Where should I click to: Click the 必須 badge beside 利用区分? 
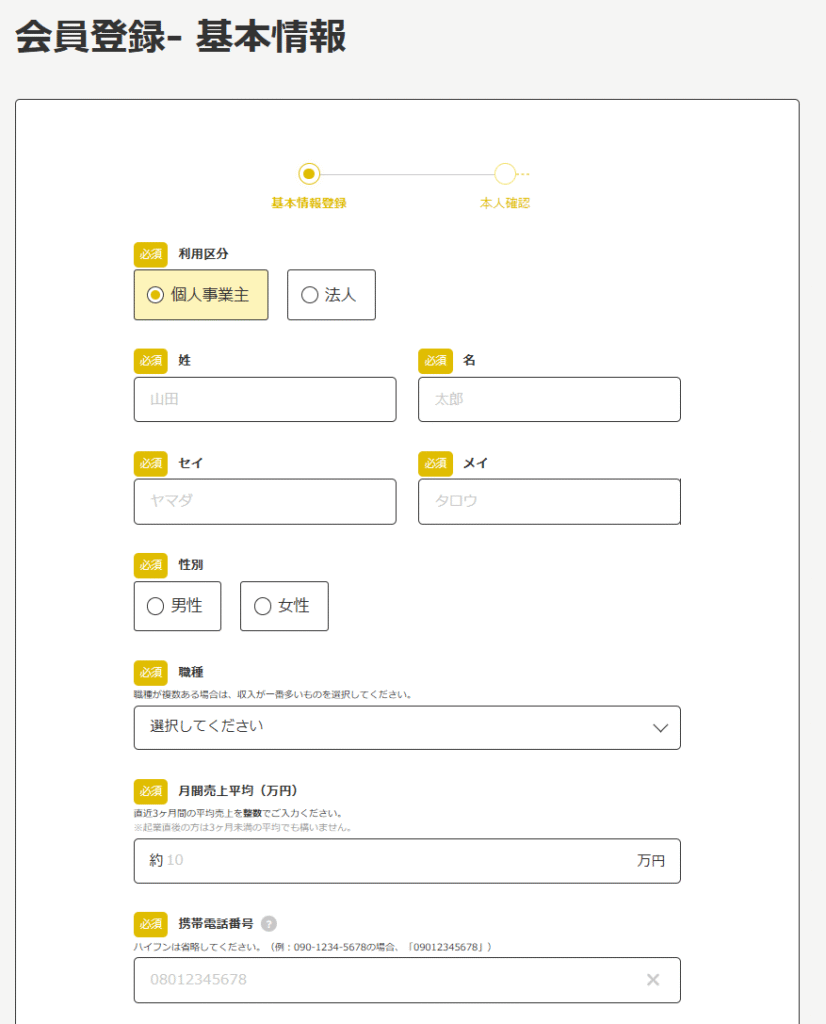pyautogui.click(x=151, y=254)
